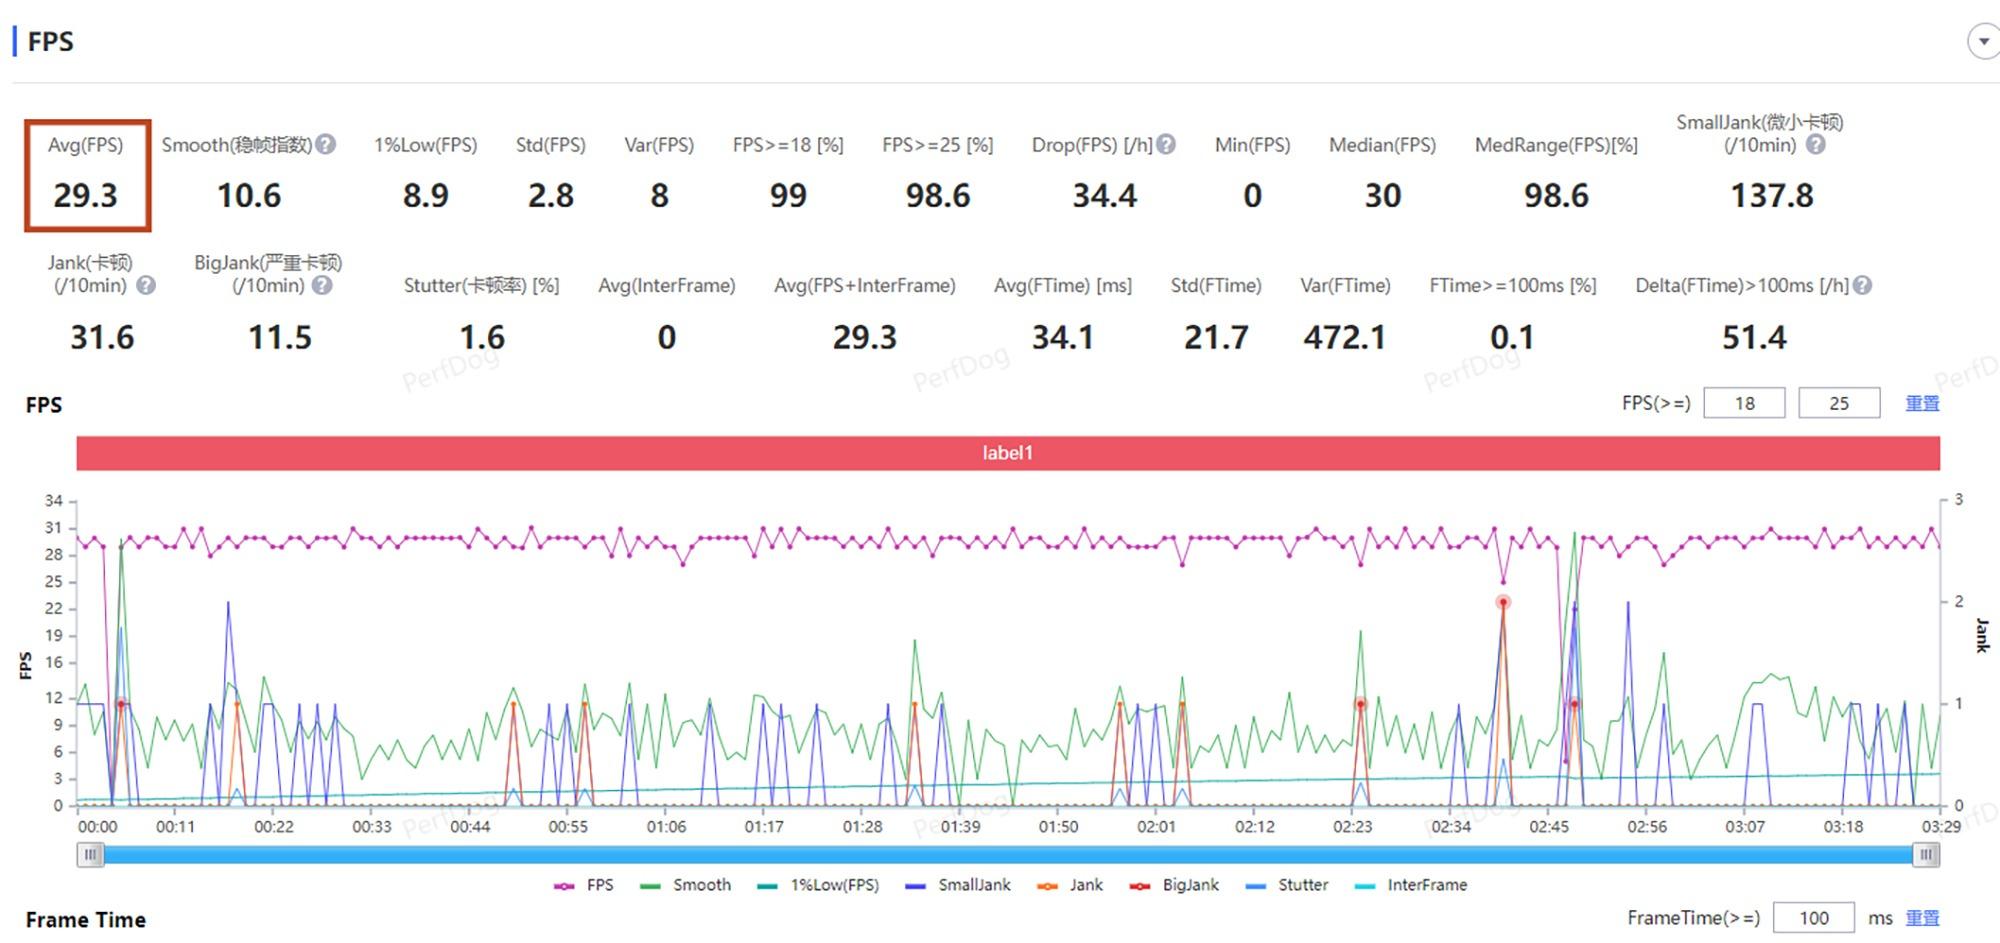Click the Stutter(卡顿率) value 1.6

482,337
